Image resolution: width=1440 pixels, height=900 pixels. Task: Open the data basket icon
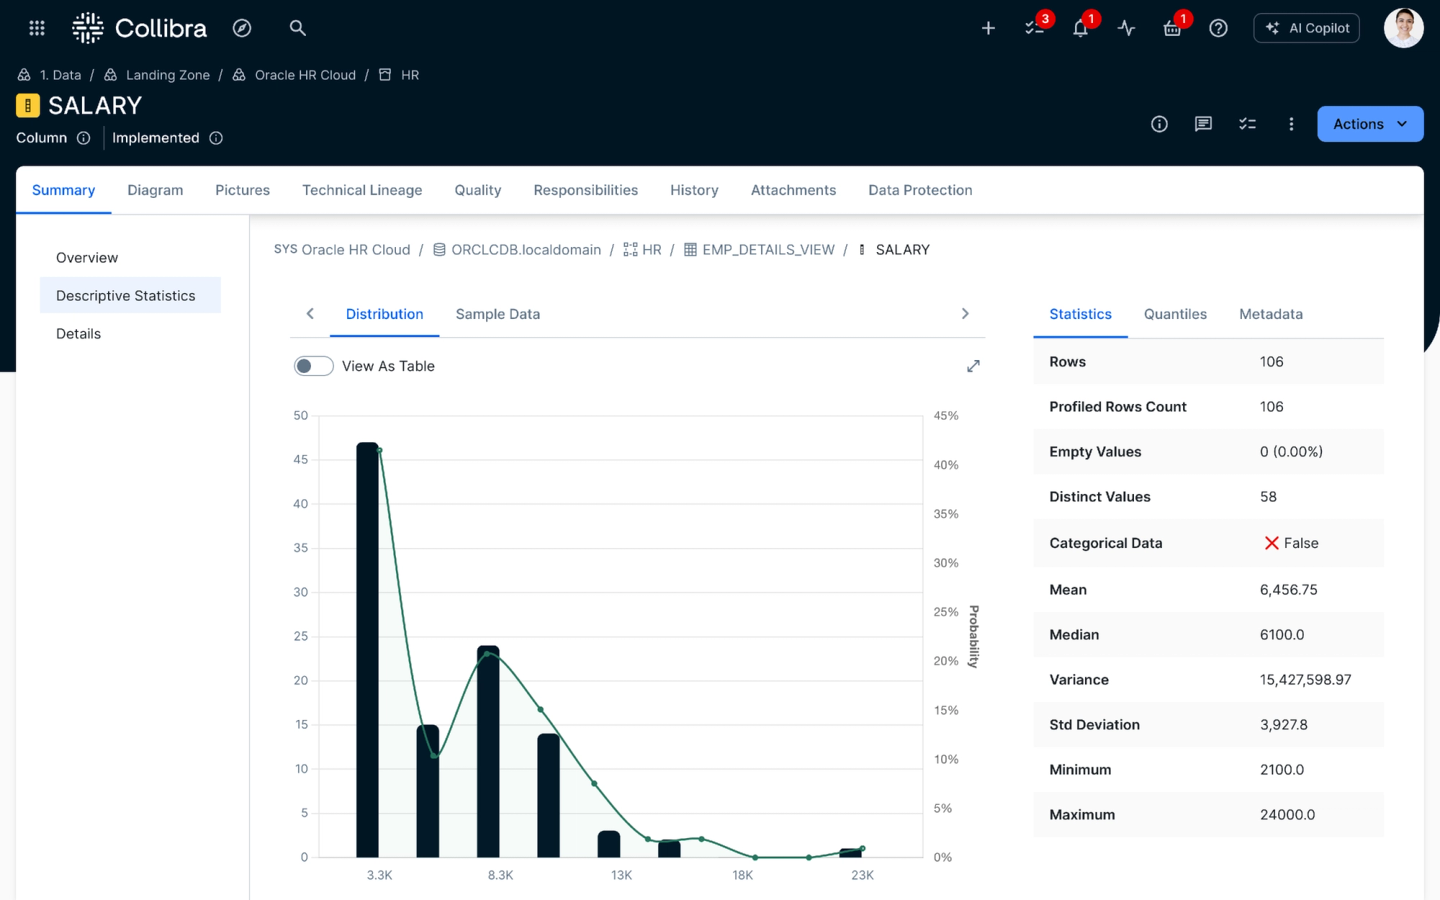pos(1172,28)
